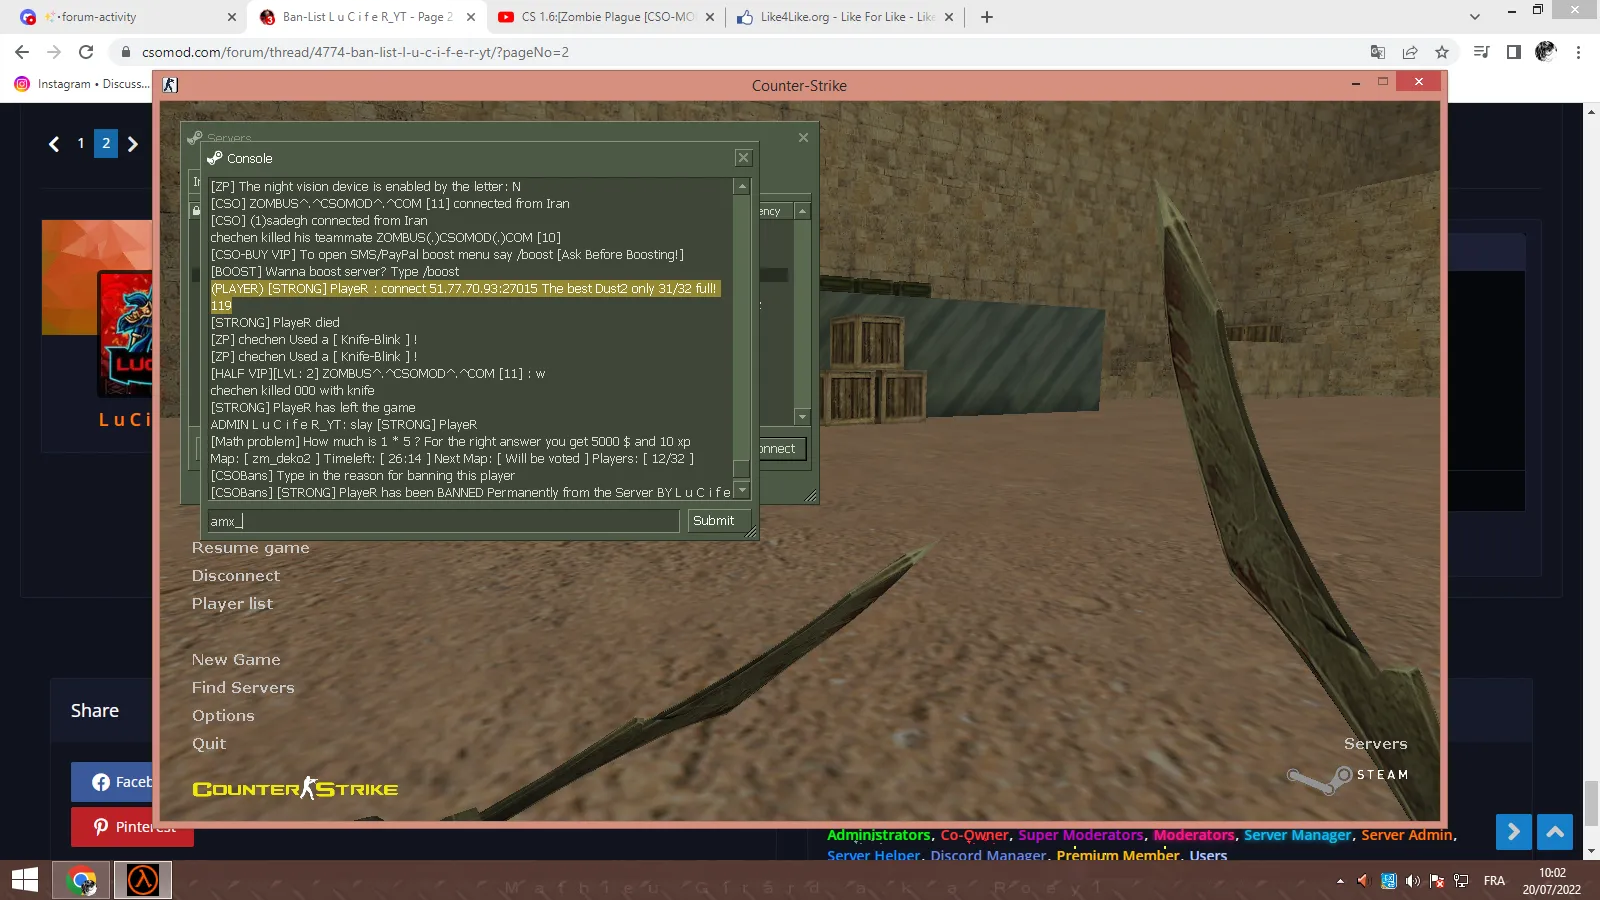Share the thread on Facebook
Image resolution: width=1600 pixels, height=900 pixels.
(111, 782)
